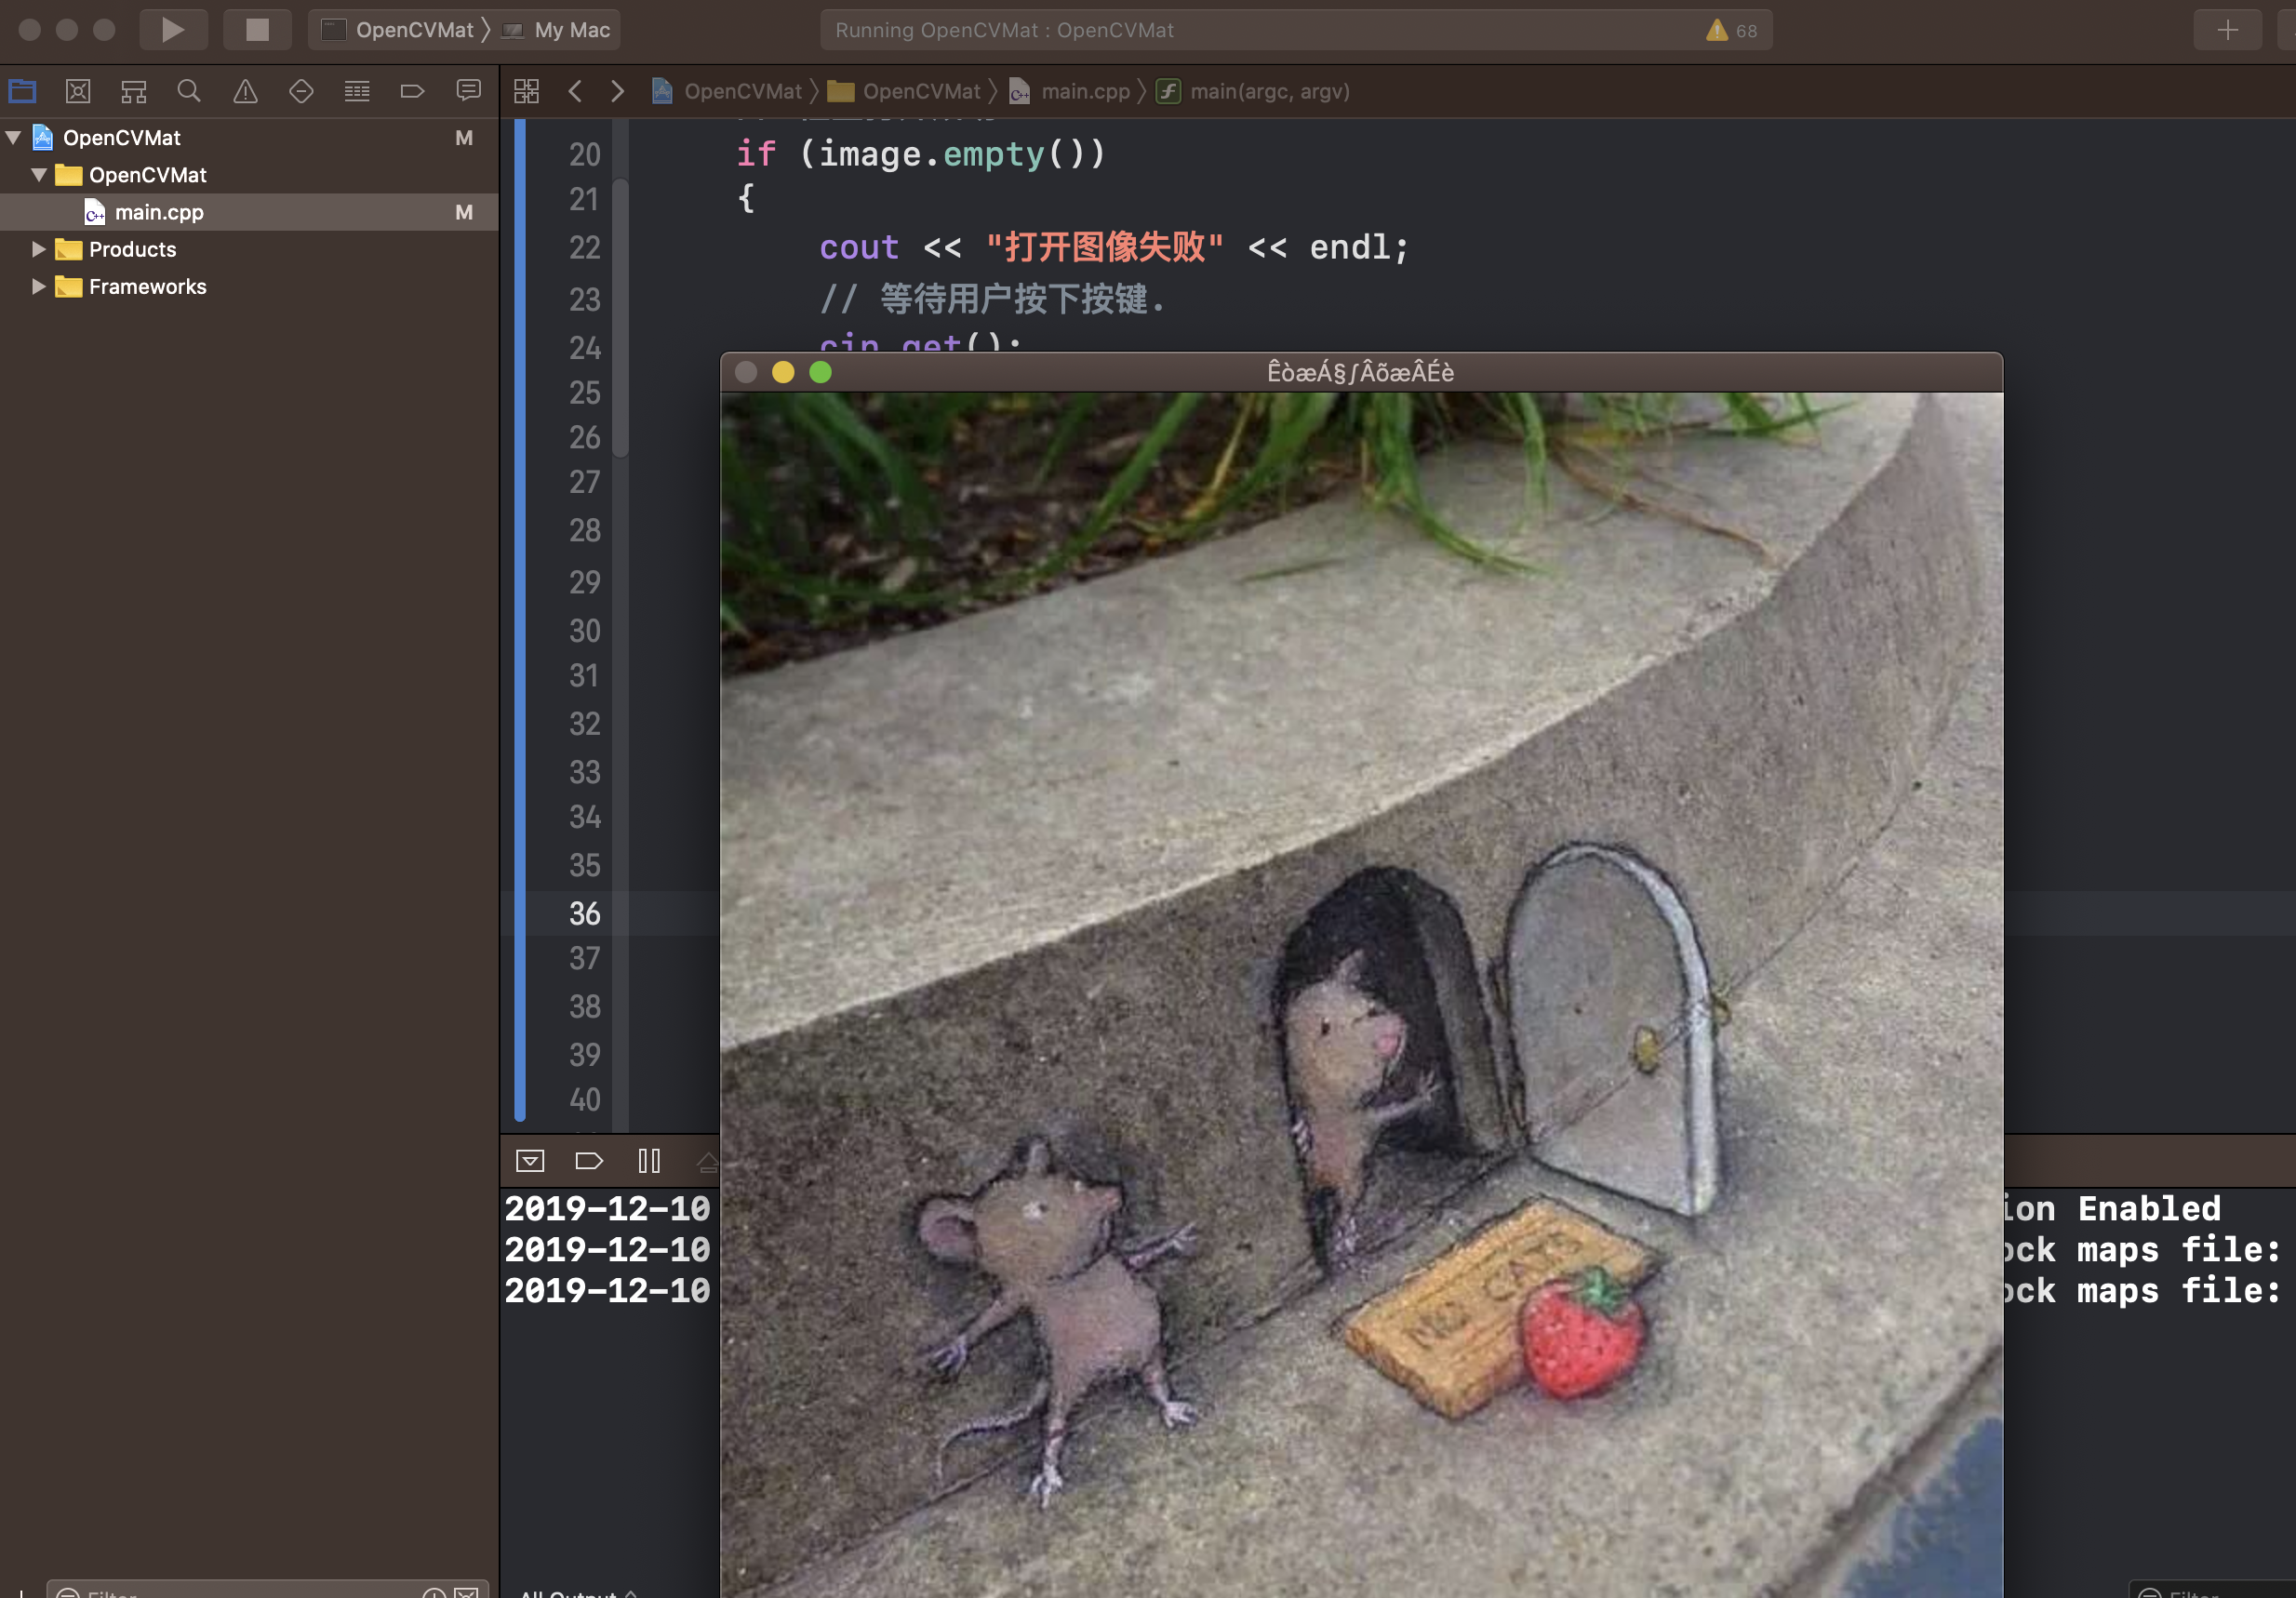Toggle breakpoints activation in debug bar
The height and width of the screenshot is (1598, 2296).
[589, 1161]
